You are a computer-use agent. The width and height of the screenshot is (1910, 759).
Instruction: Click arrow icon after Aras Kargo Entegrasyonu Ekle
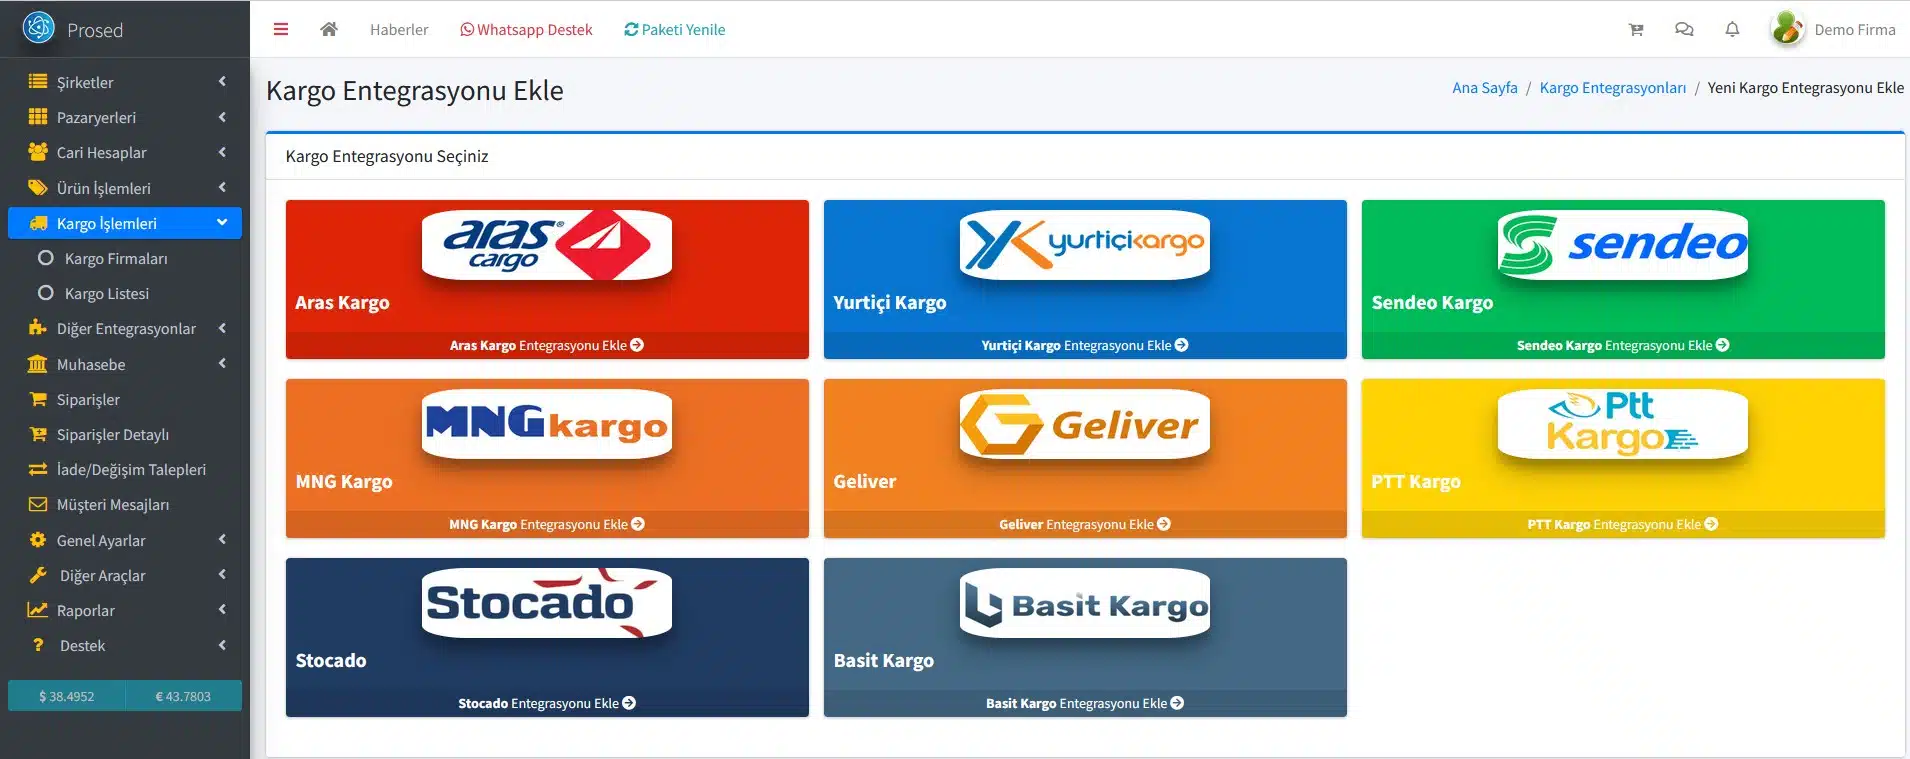[637, 345]
